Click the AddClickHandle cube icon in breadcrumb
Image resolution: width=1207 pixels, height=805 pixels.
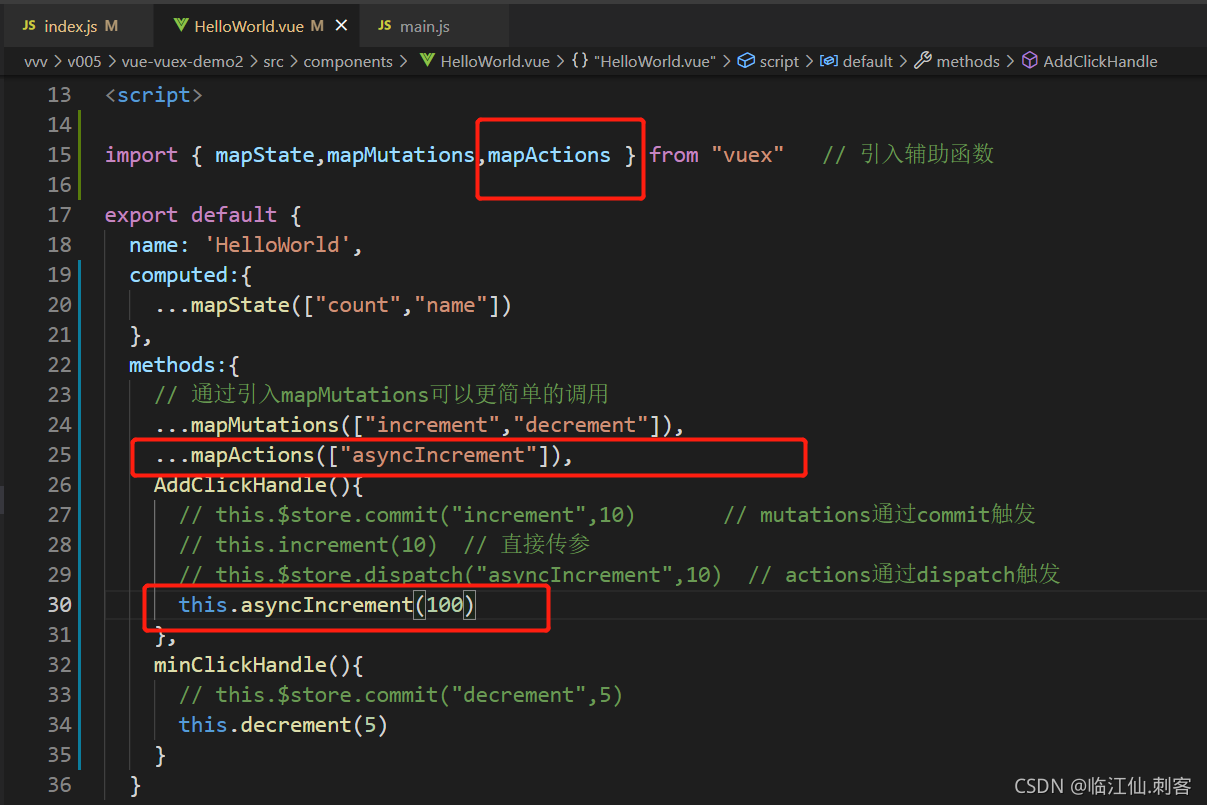click(x=1030, y=61)
